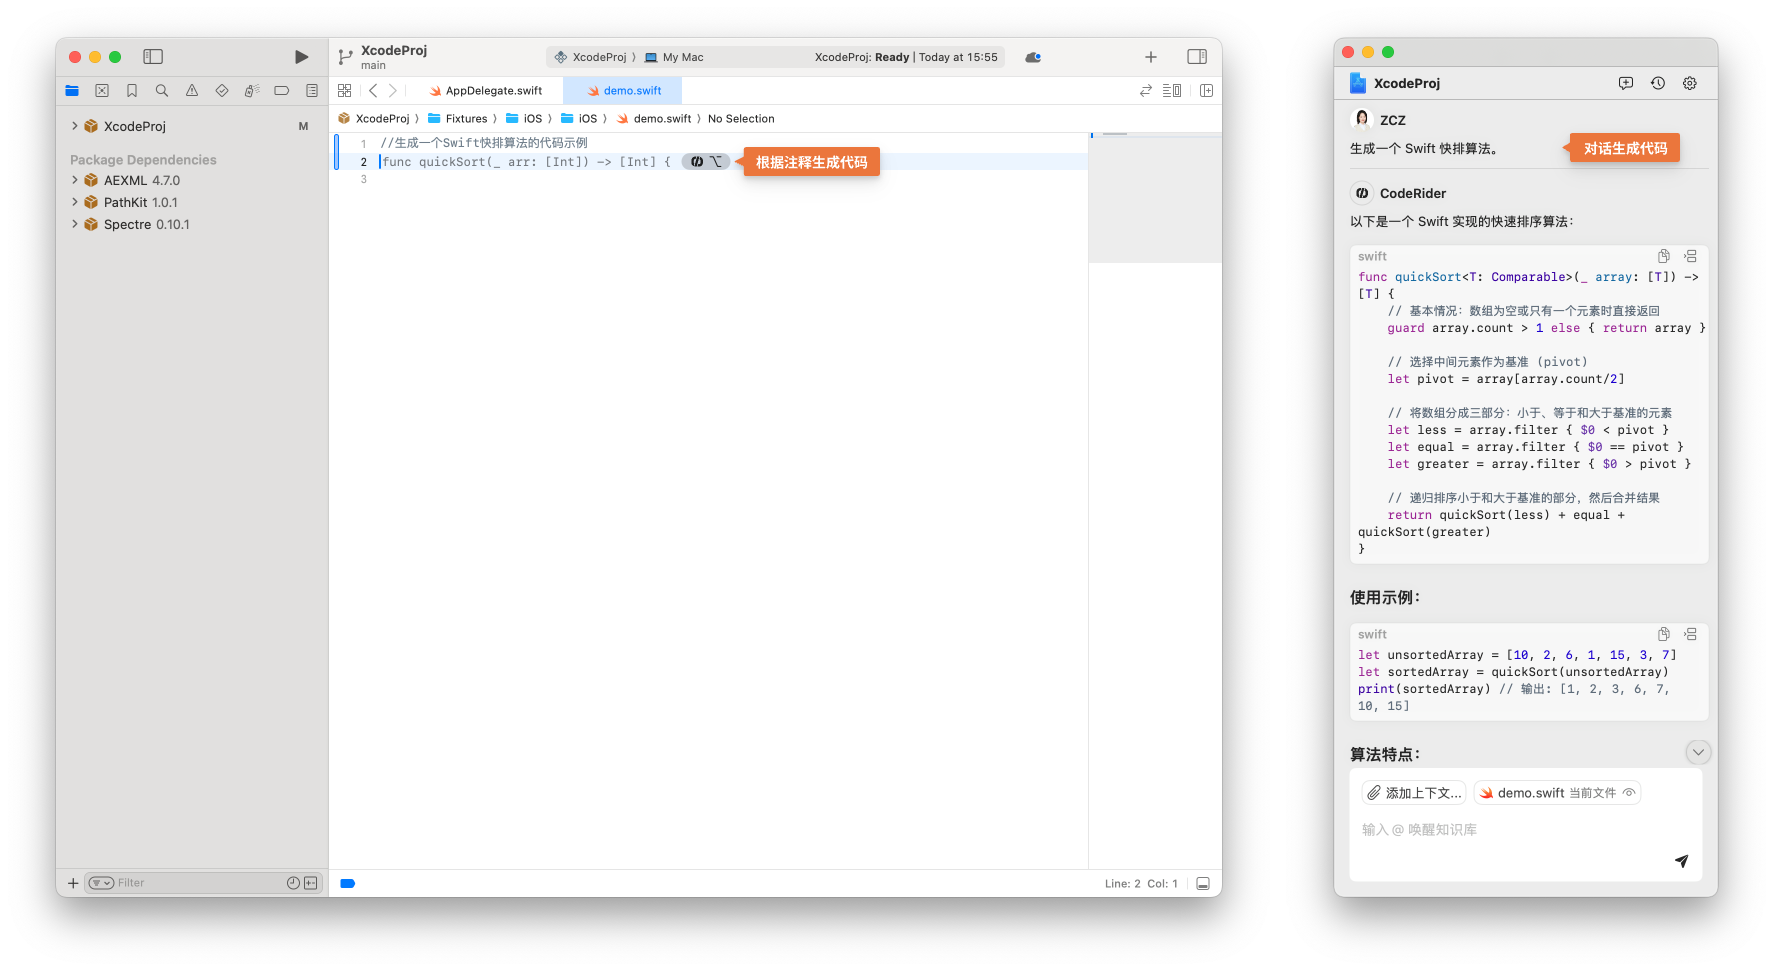Click the quickSort comment on line 1
The width and height of the screenshot is (1774, 971).
pos(484,143)
